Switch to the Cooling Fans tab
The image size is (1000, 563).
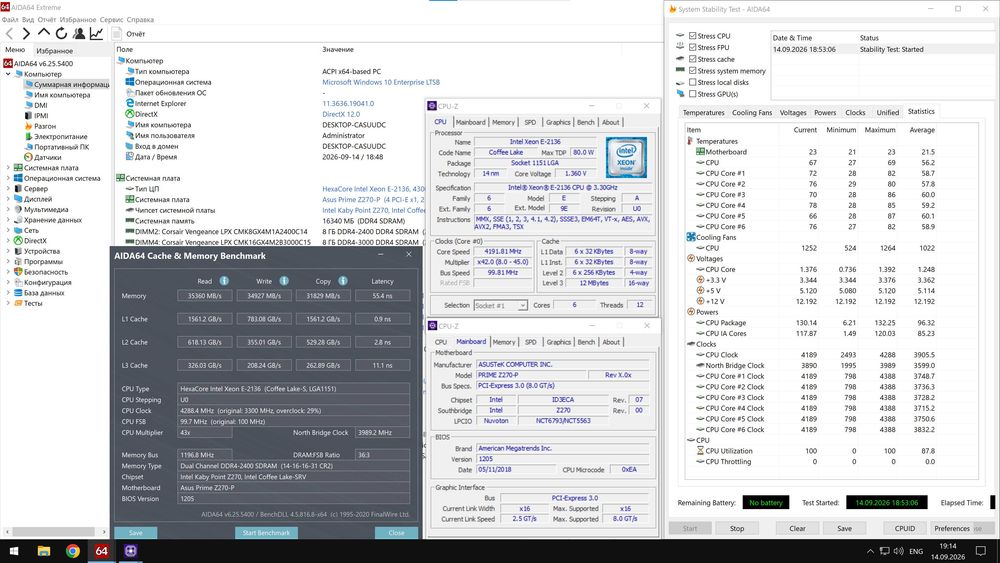pos(752,113)
